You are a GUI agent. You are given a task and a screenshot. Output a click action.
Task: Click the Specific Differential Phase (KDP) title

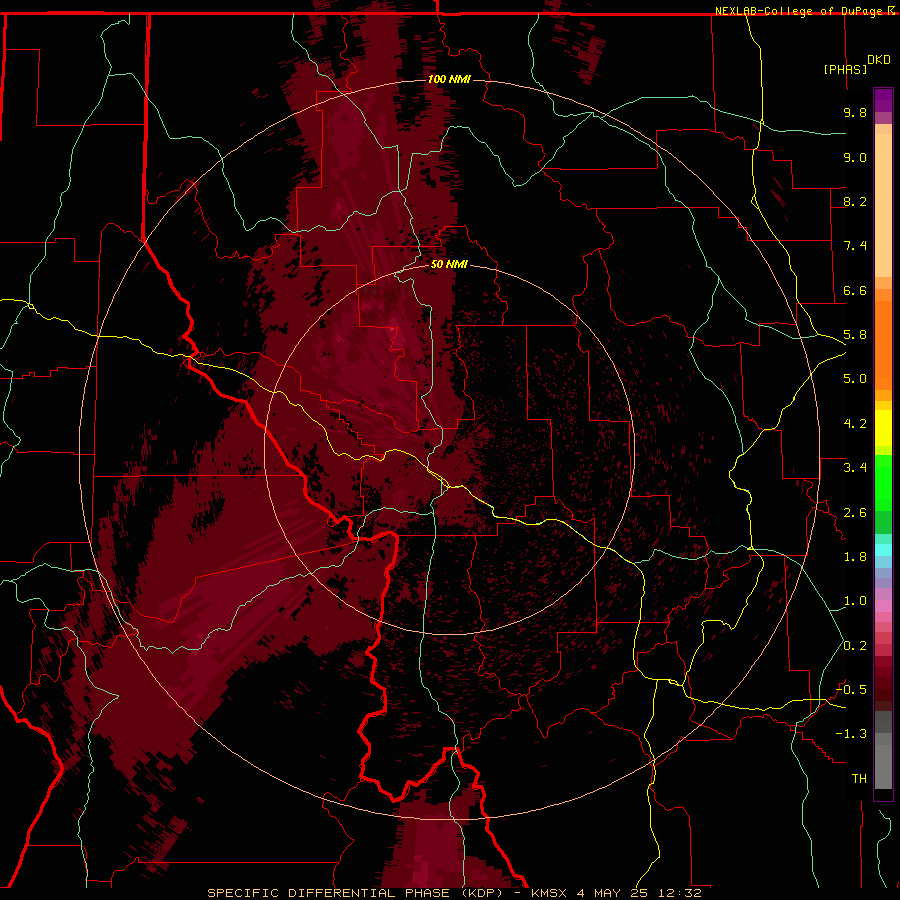point(355,893)
